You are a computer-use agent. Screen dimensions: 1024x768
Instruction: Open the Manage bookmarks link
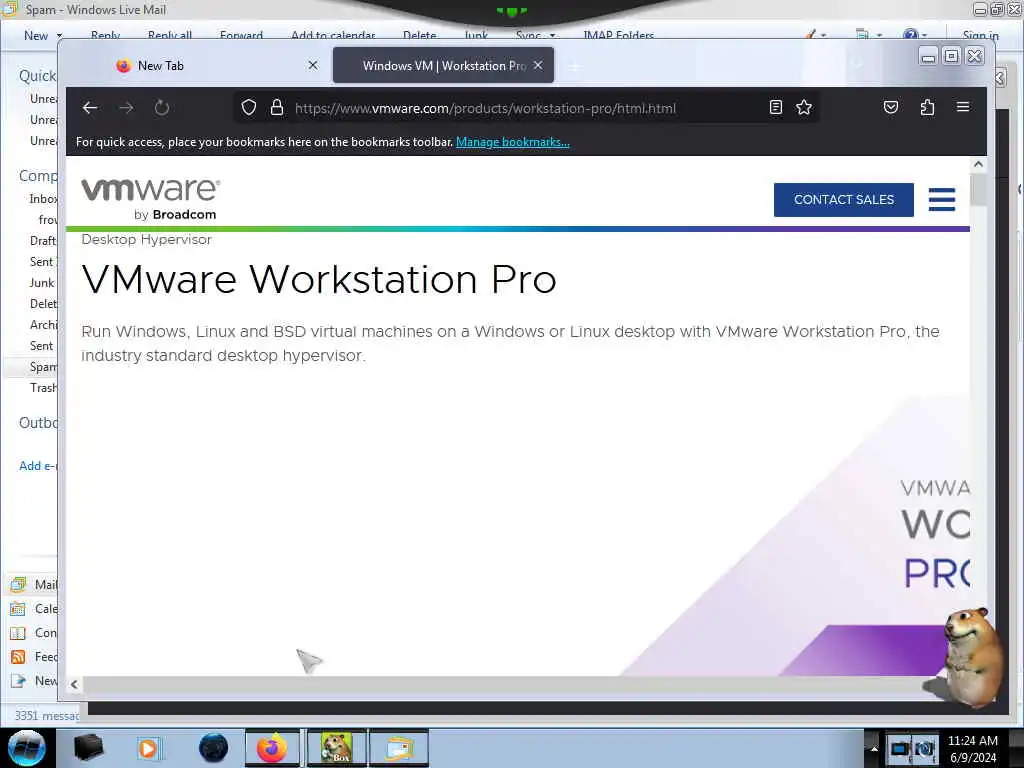point(513,142)
